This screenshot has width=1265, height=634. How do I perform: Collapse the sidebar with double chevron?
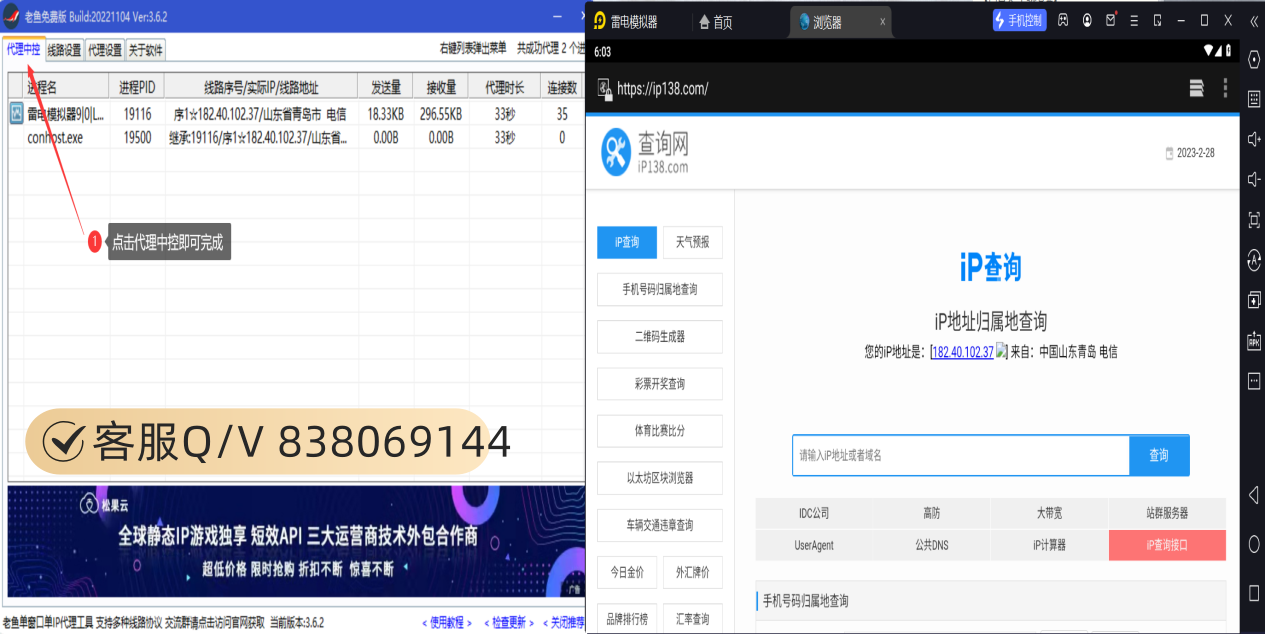pyautogui.click(x=1254, y=21)
